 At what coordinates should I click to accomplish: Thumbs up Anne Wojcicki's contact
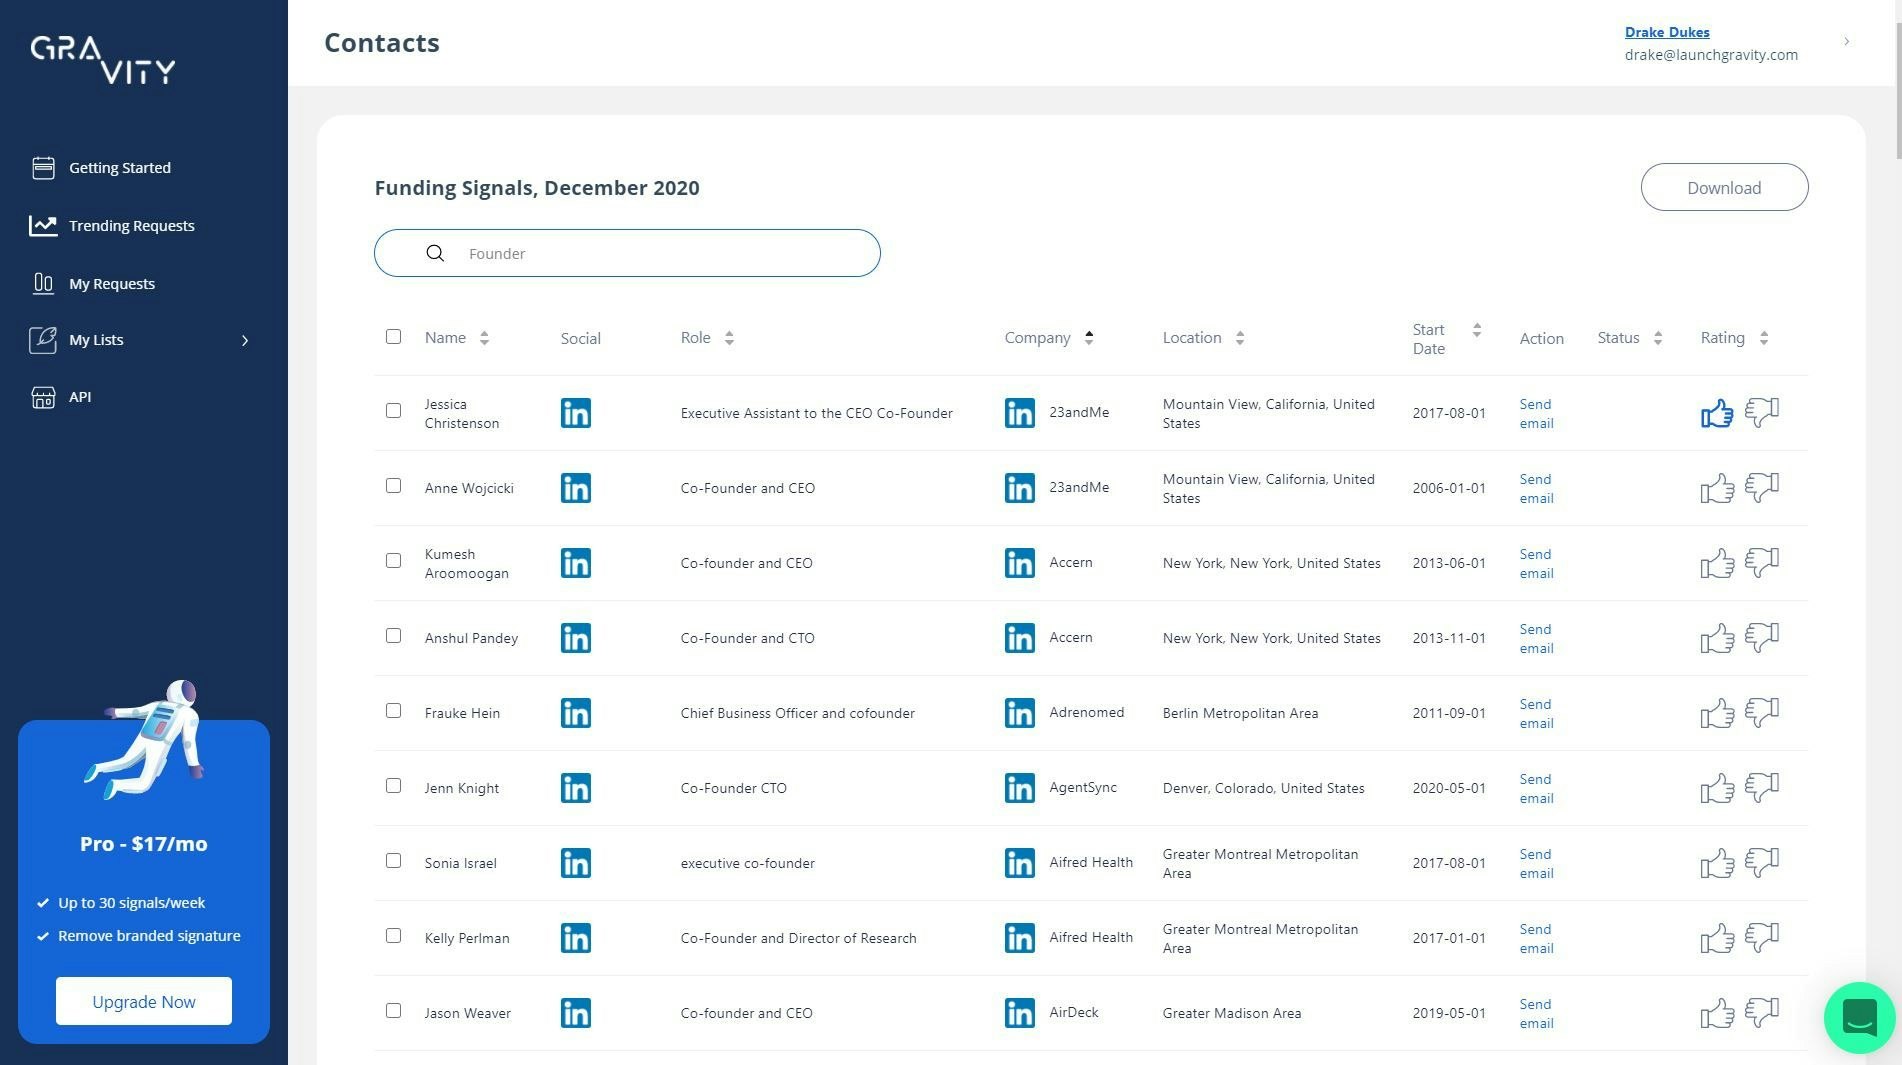(x=1717, y=487)
